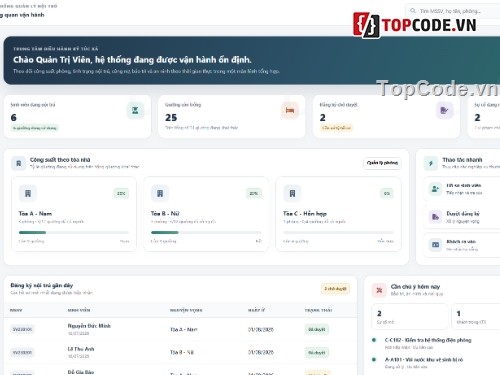The image size is (500, 375).
Task: Click the green status badge in Lê Thu Anh row
Action: point(317,352)
